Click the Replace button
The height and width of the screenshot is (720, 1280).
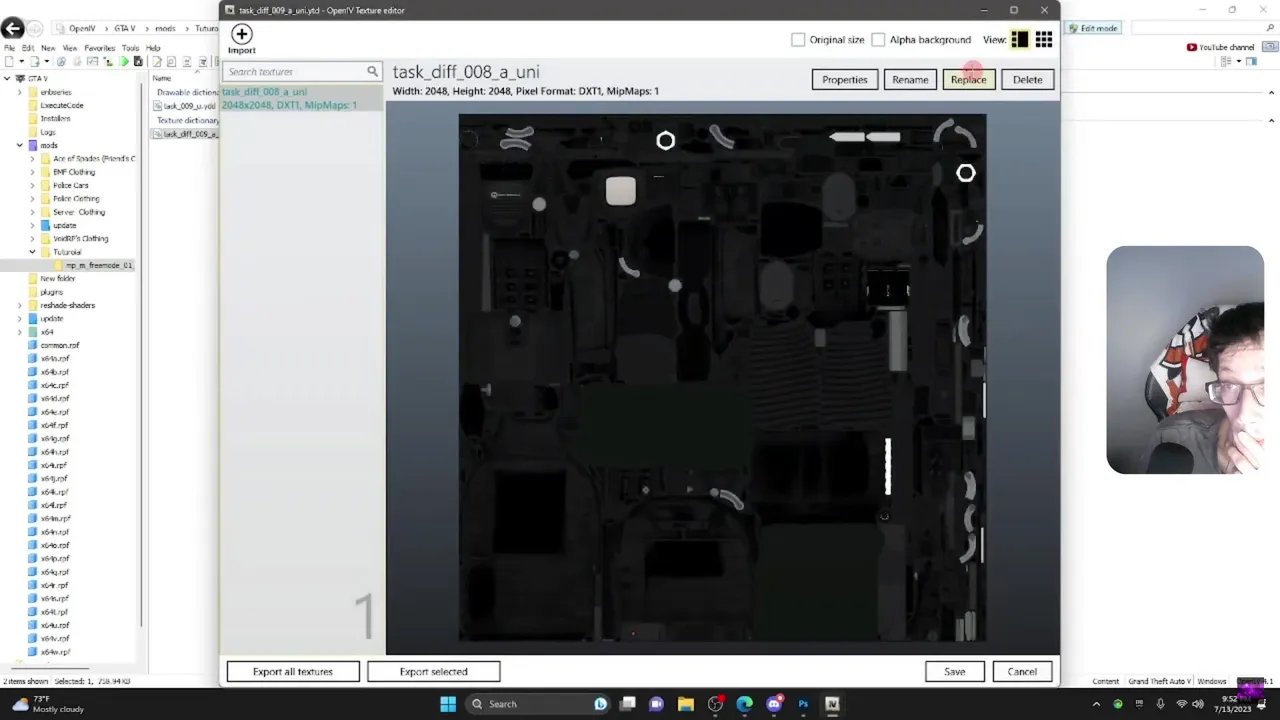click(x=968, y=80)
